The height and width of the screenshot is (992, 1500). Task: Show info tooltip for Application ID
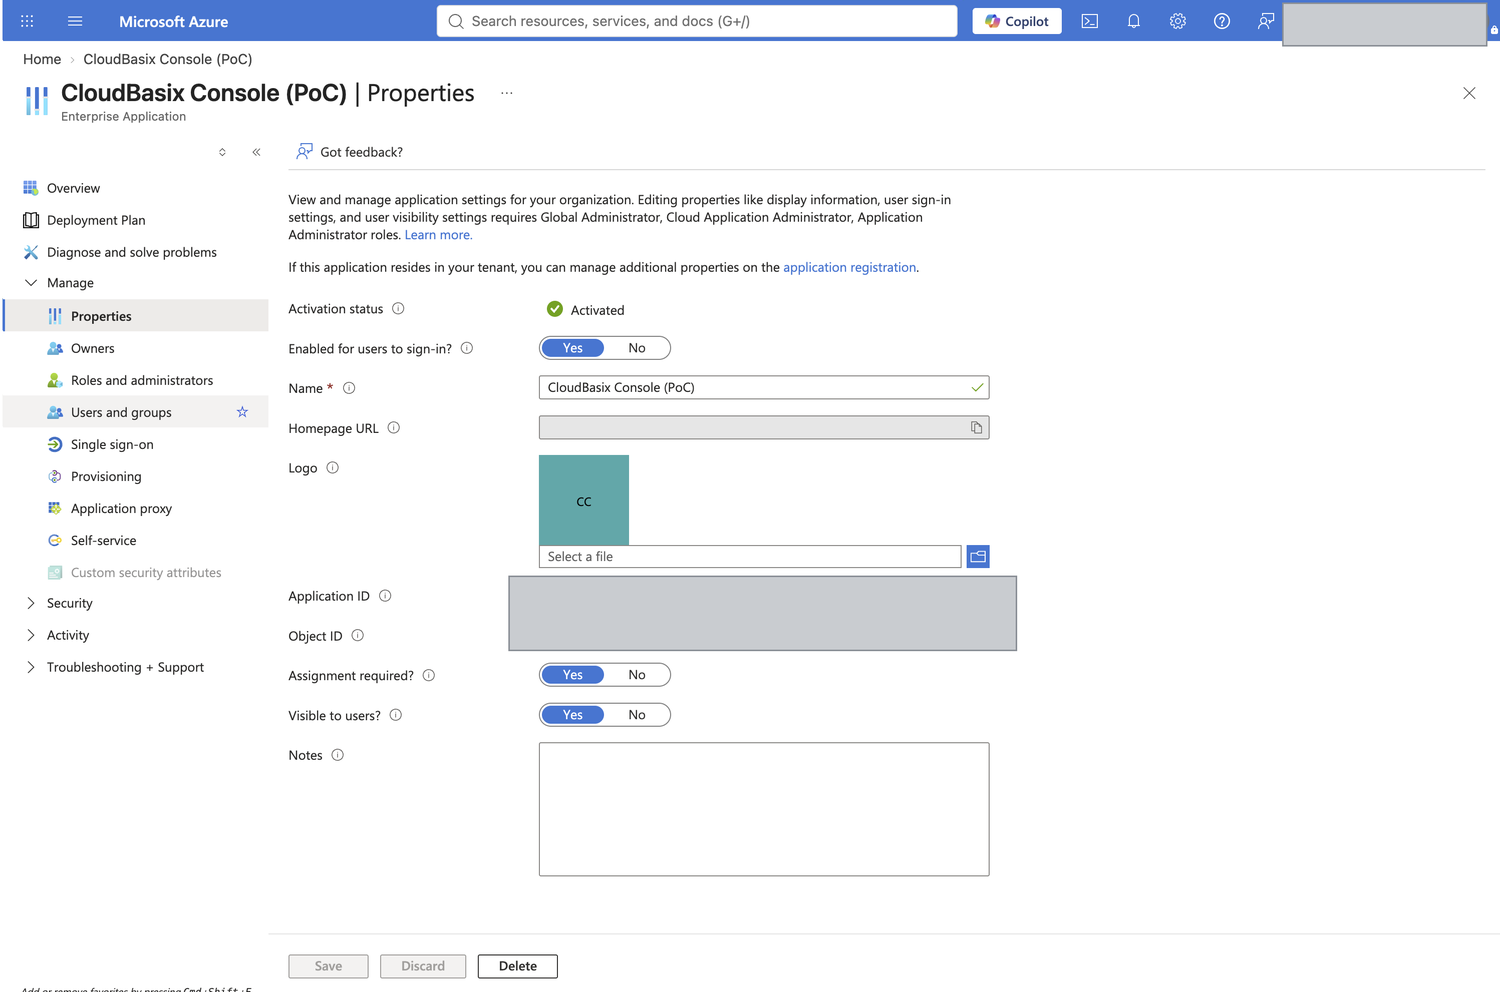tap(385, 596)
